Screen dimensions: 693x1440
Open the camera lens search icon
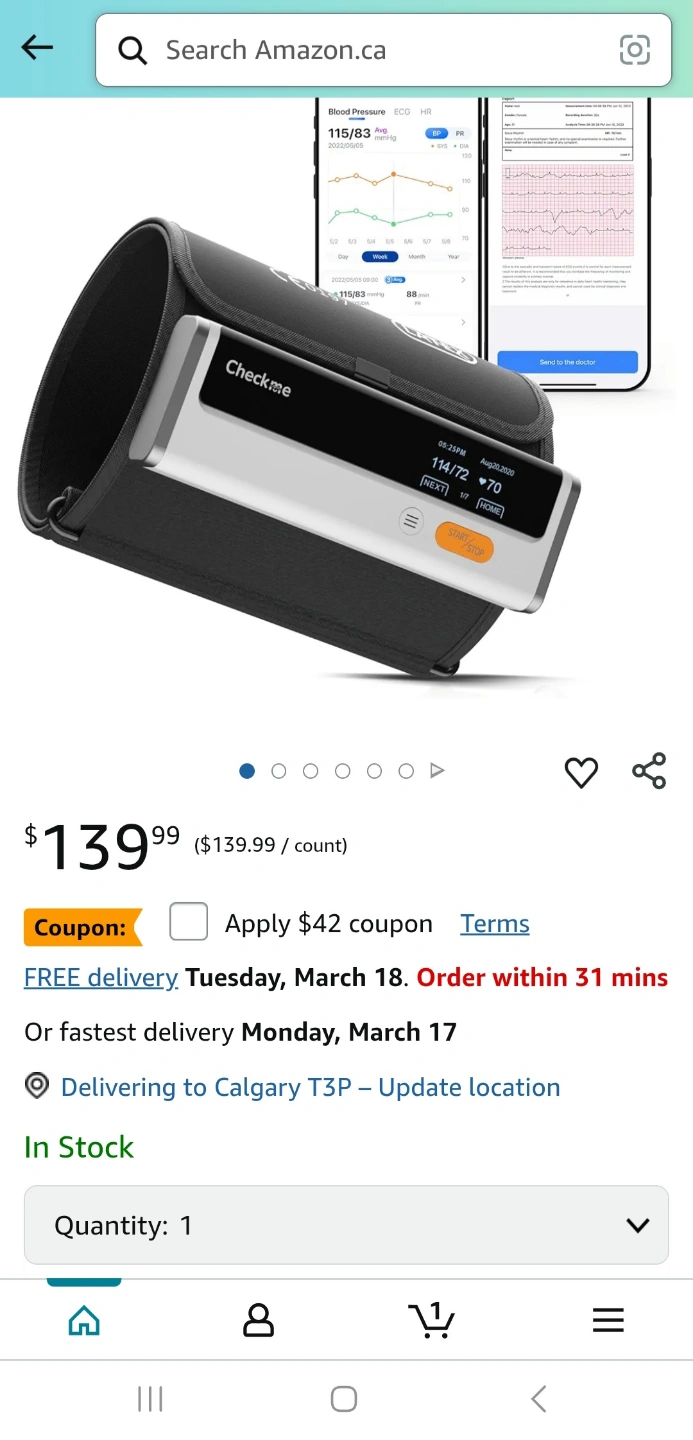(635, 50)
